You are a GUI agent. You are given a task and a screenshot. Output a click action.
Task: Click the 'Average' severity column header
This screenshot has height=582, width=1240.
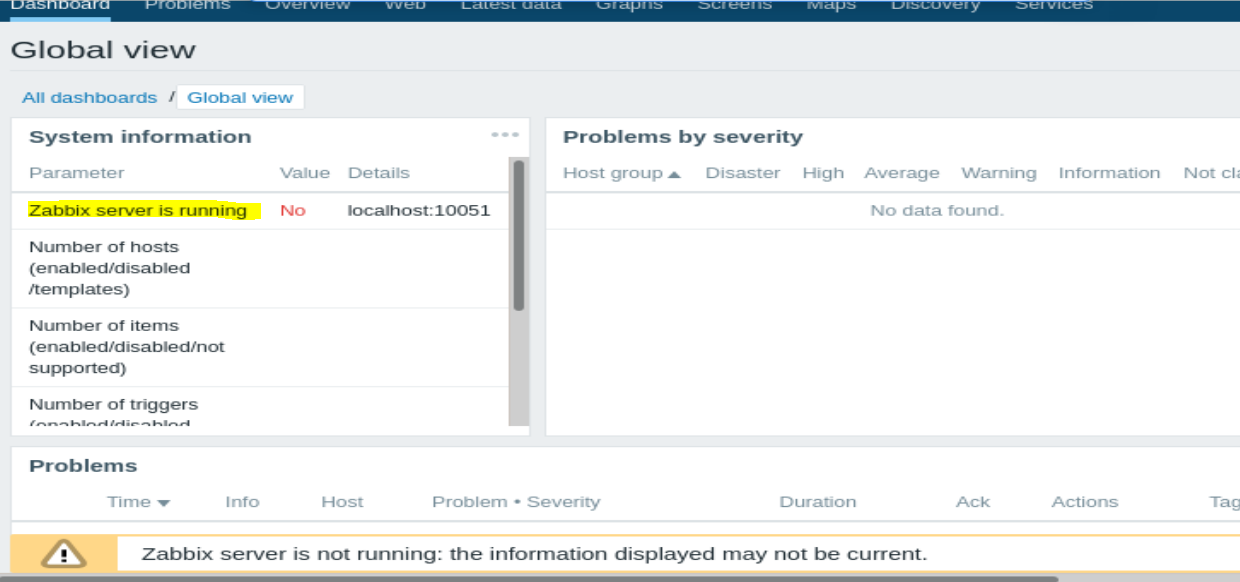pyautogui.click(x=902, y=173)
